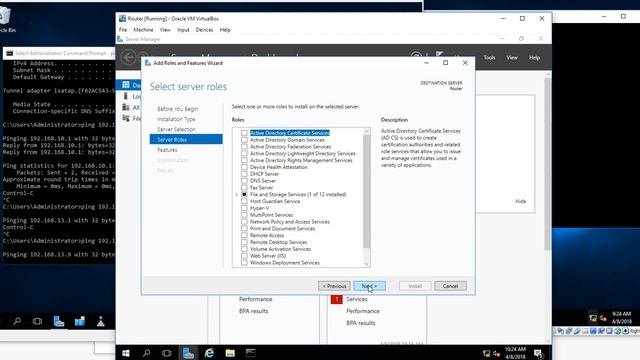This screenshot has width=640, height=360.
Task: Tick the Hyper-V role checkbox
Action: click(x=244, y=208)
